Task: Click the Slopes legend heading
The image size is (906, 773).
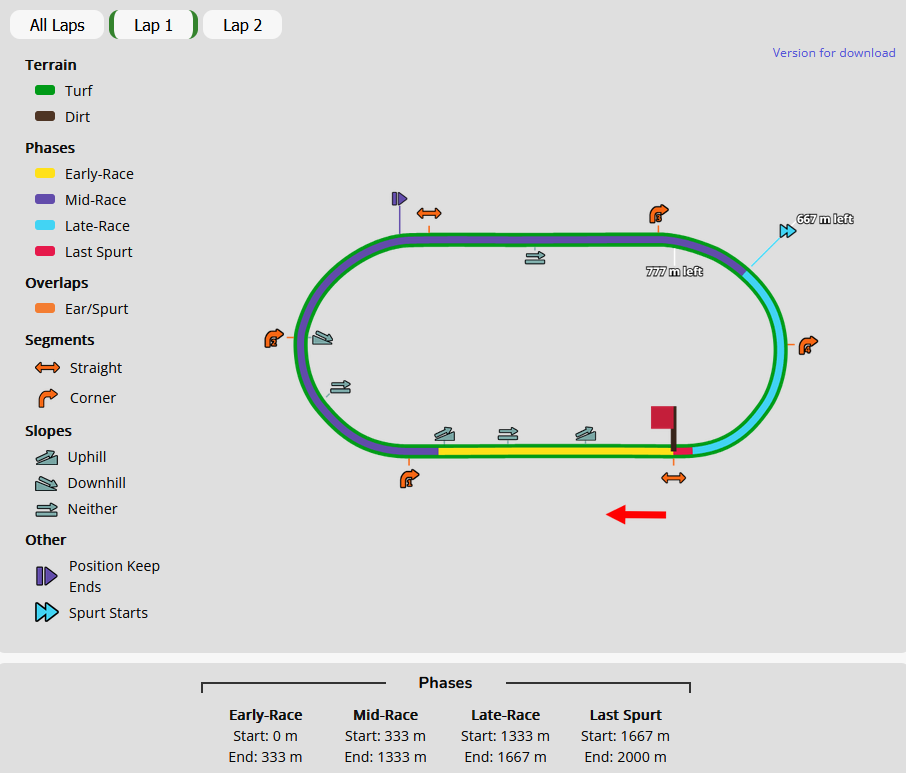Action: tap(49, 431)
